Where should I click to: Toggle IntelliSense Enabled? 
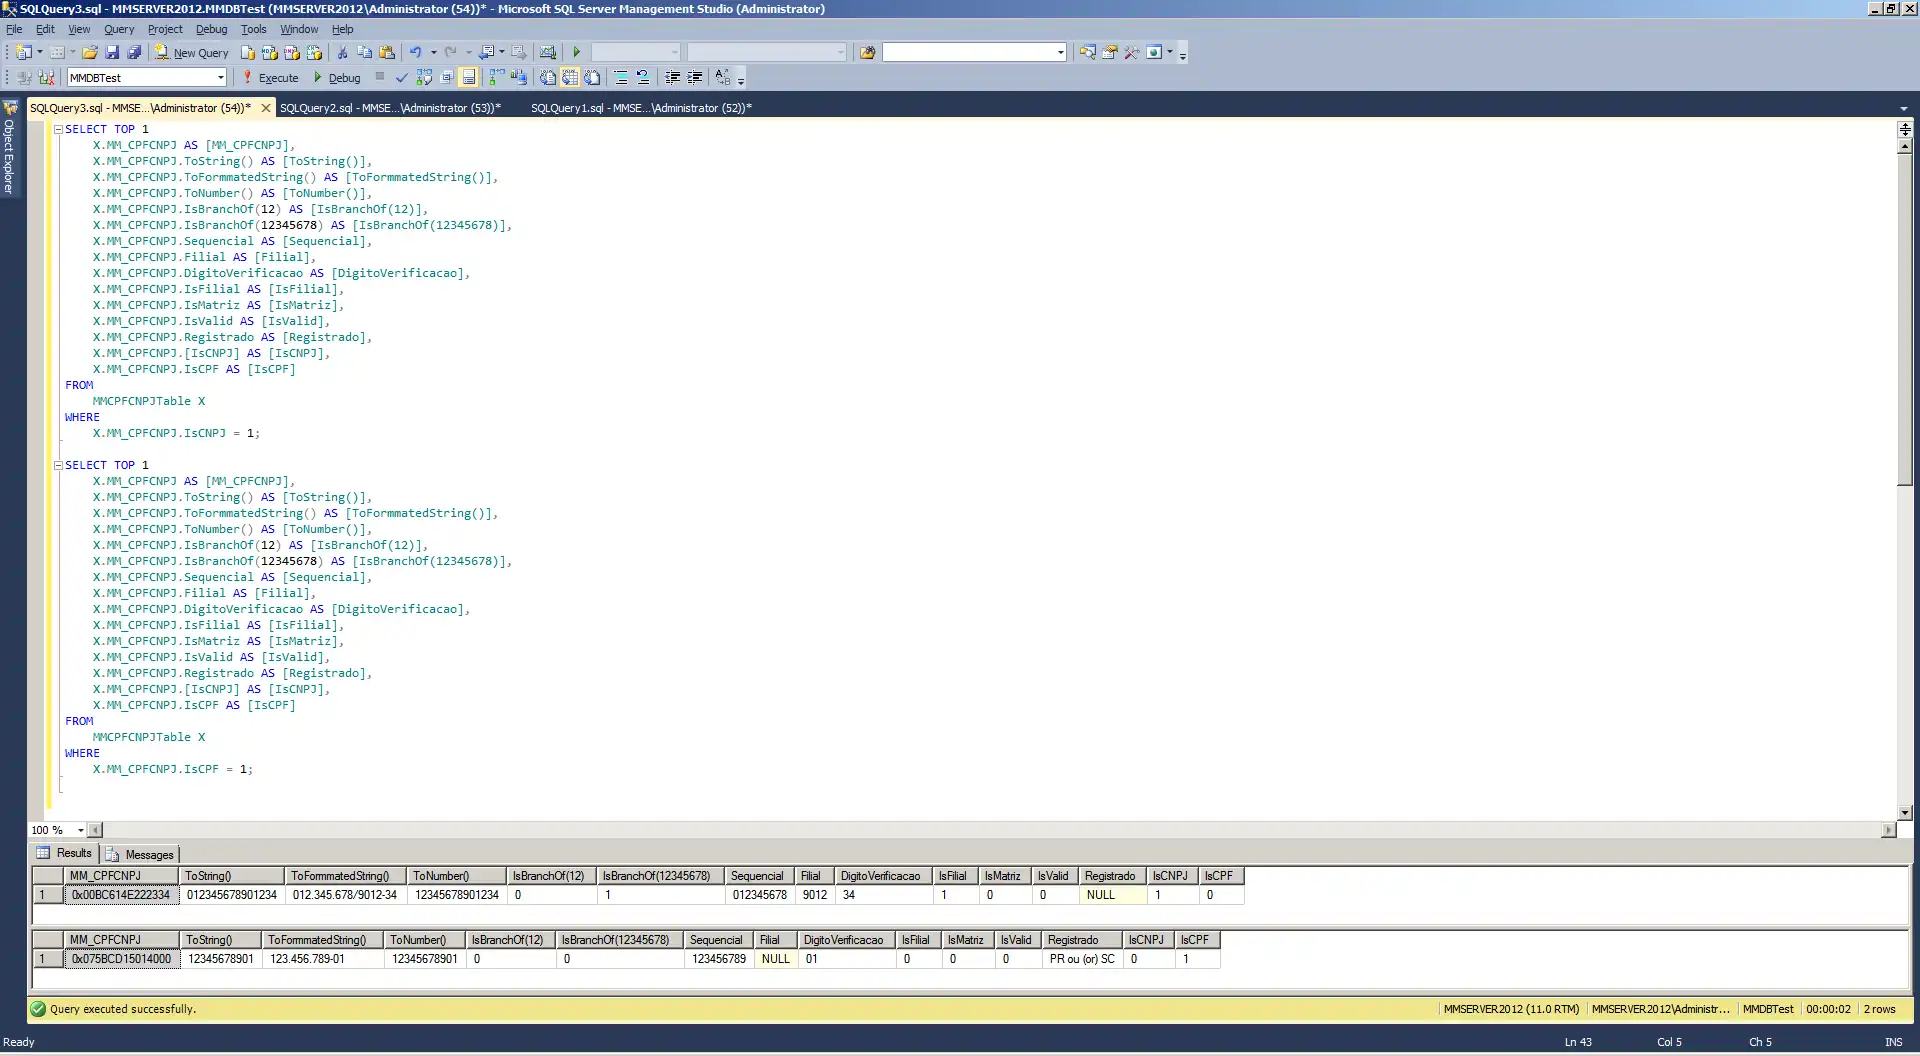point(468,78)
